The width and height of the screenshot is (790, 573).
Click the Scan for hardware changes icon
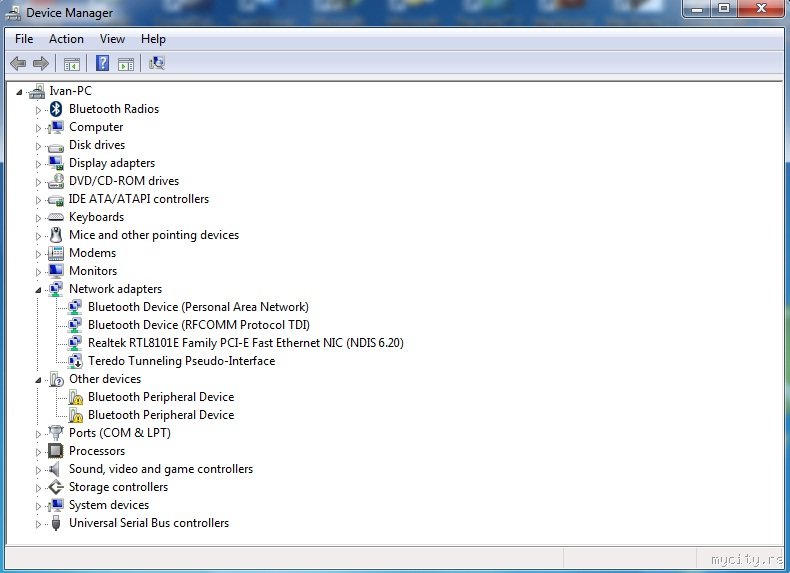tap(157, 63)
